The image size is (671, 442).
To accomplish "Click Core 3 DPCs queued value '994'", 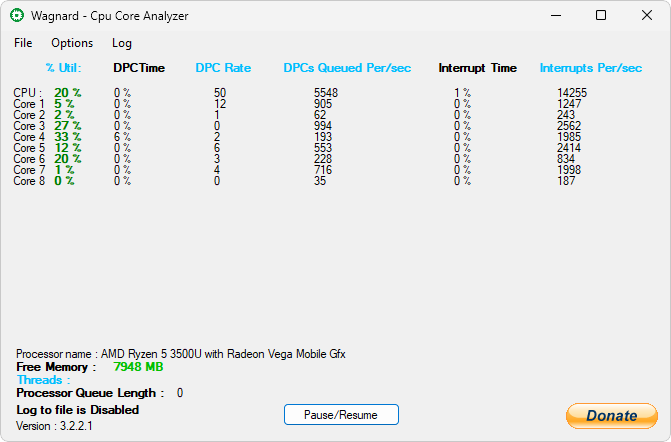I will tap(323, 126).
